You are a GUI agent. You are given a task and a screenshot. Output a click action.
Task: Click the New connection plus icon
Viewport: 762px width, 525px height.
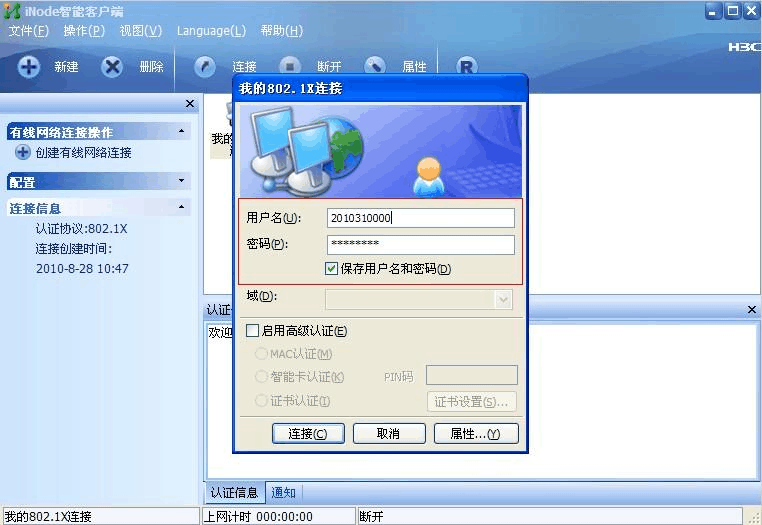29,66
